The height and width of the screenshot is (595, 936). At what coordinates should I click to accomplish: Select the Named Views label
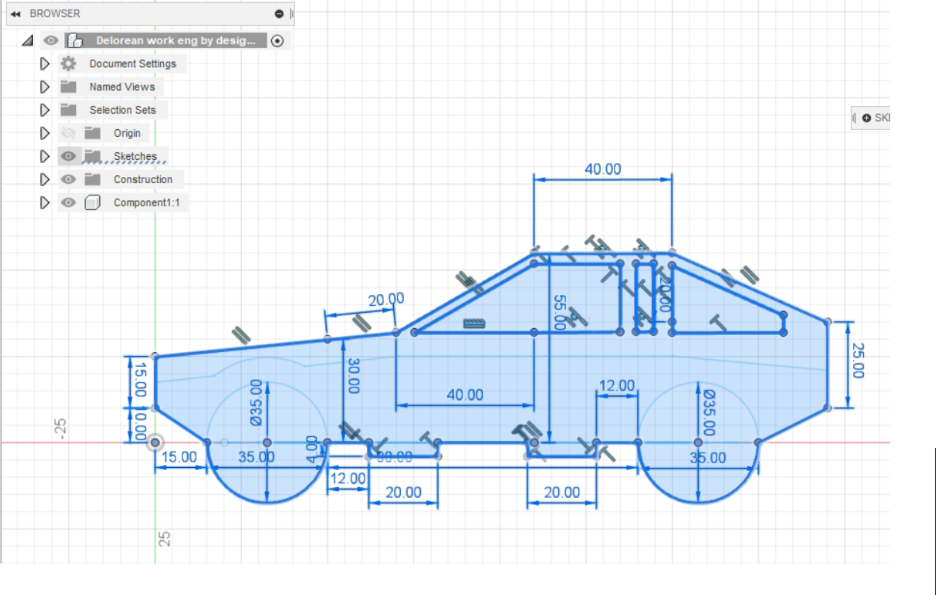click(122, 87)
